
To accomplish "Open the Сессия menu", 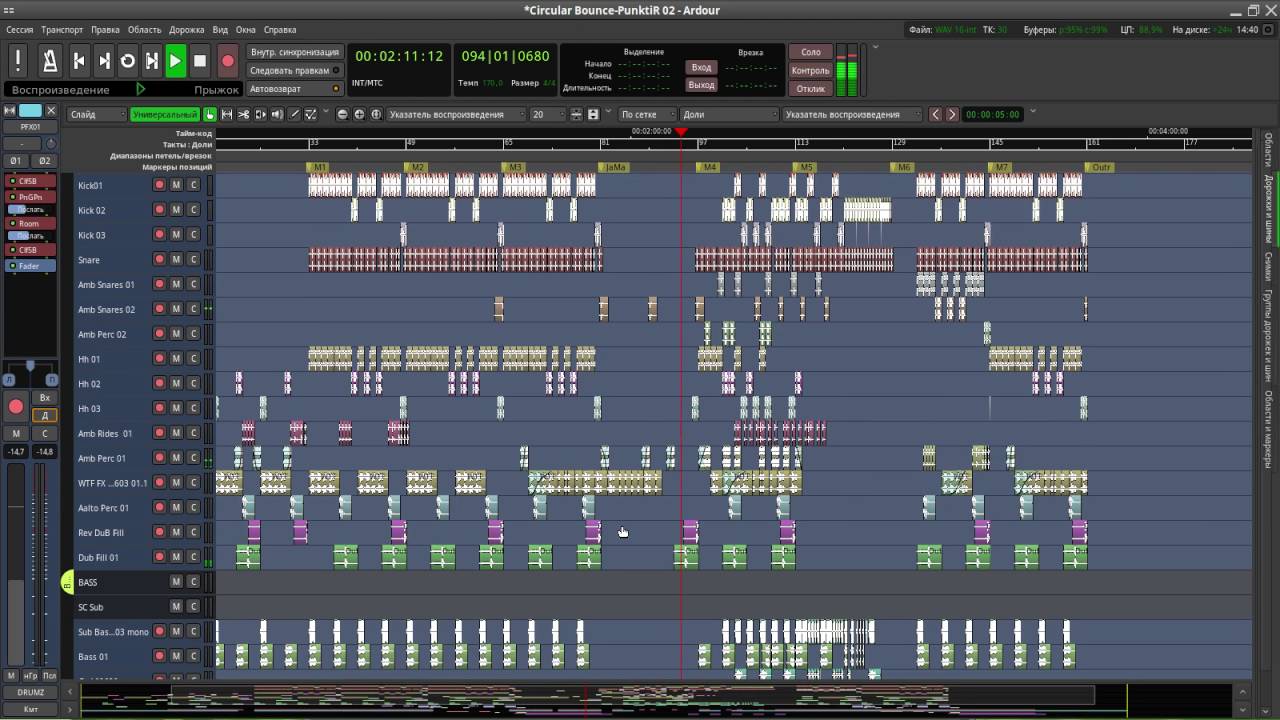I will tap(20, 30).
